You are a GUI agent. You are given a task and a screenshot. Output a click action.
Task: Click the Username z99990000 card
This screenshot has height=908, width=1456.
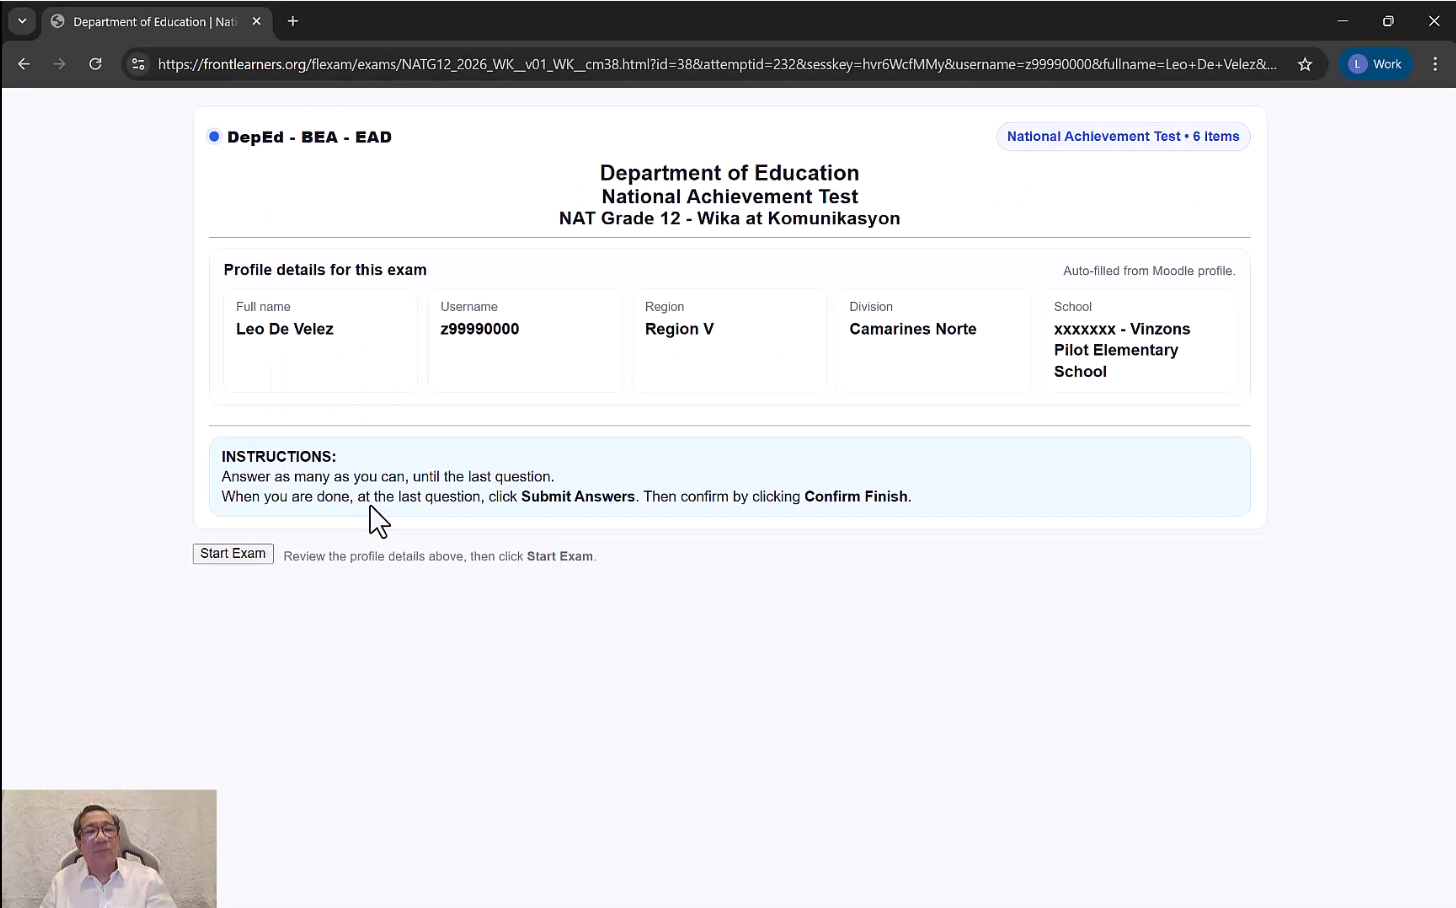click(x=524, y=340)
